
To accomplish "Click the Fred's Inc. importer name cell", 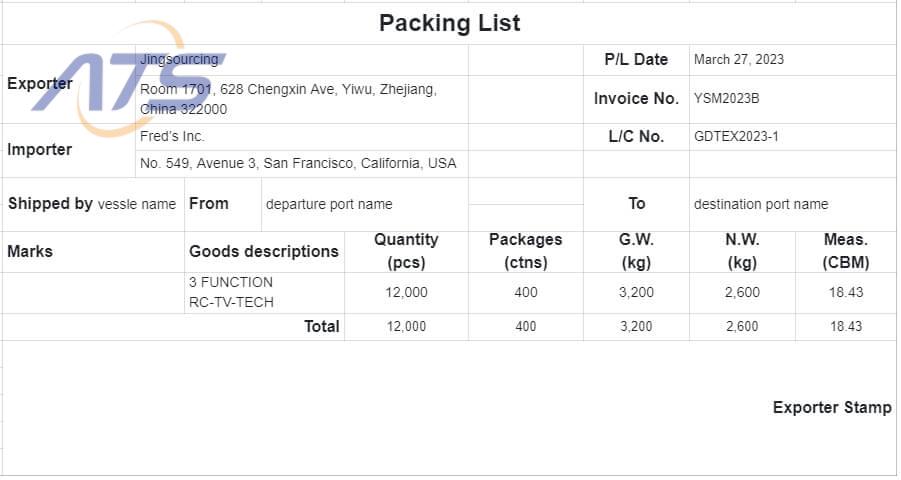I will click(302, 136).
